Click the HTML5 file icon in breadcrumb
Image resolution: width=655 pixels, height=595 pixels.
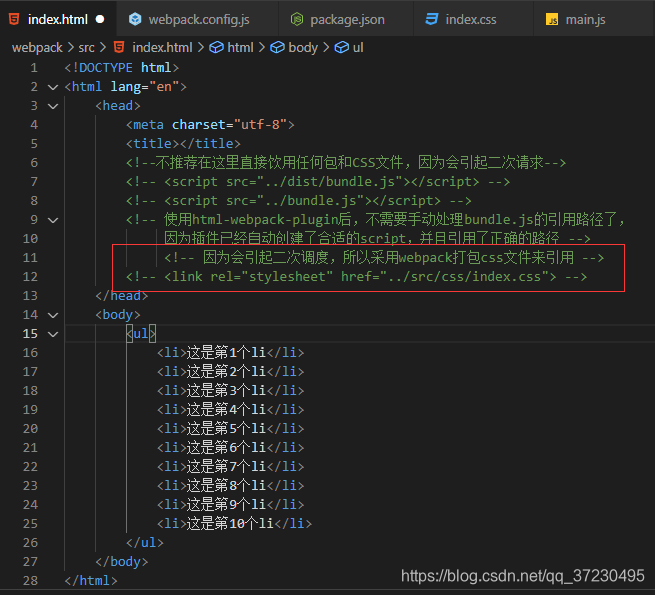tap(119, 47)
